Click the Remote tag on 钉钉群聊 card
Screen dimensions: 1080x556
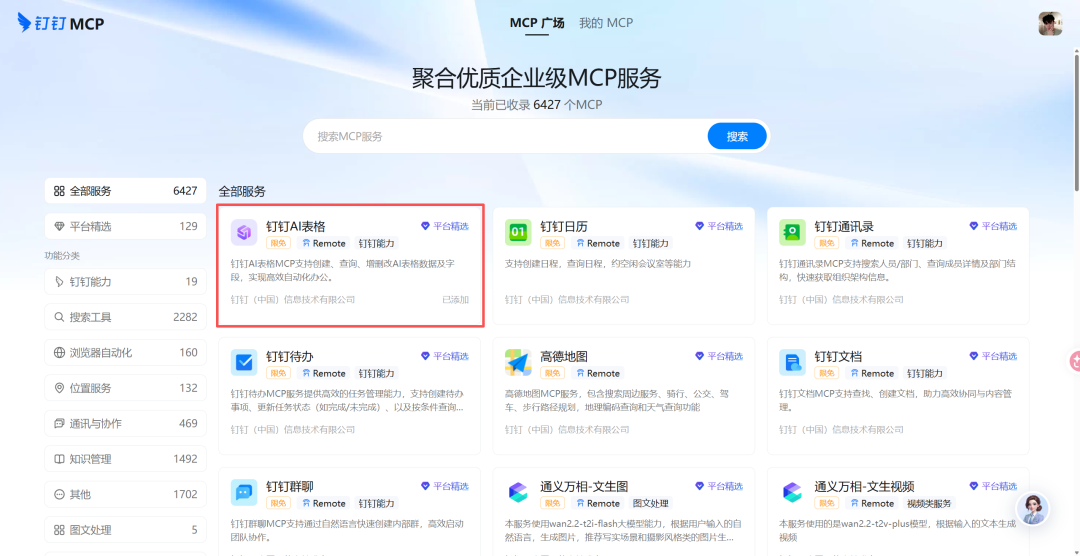323,503
